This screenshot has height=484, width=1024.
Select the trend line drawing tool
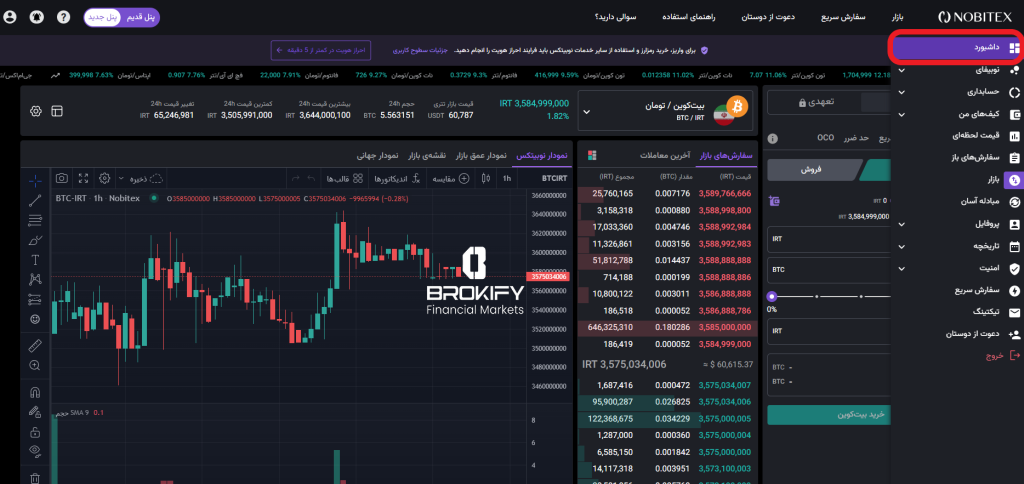click(35, 200)
